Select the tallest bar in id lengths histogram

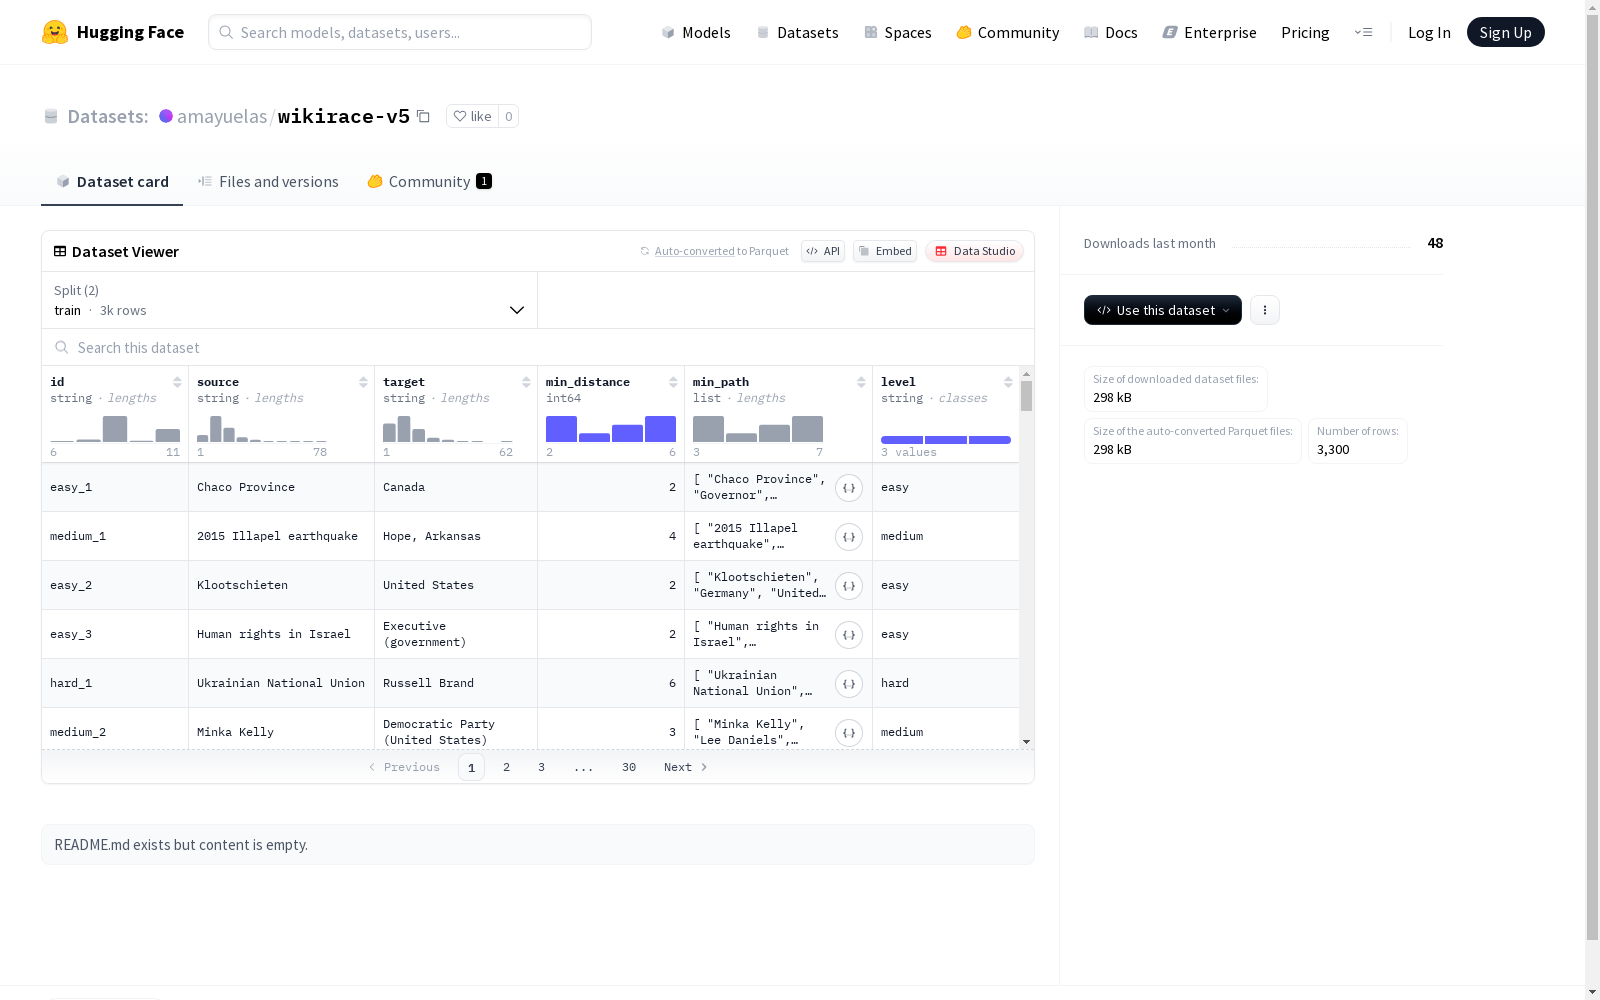click(x=115, y=429)
